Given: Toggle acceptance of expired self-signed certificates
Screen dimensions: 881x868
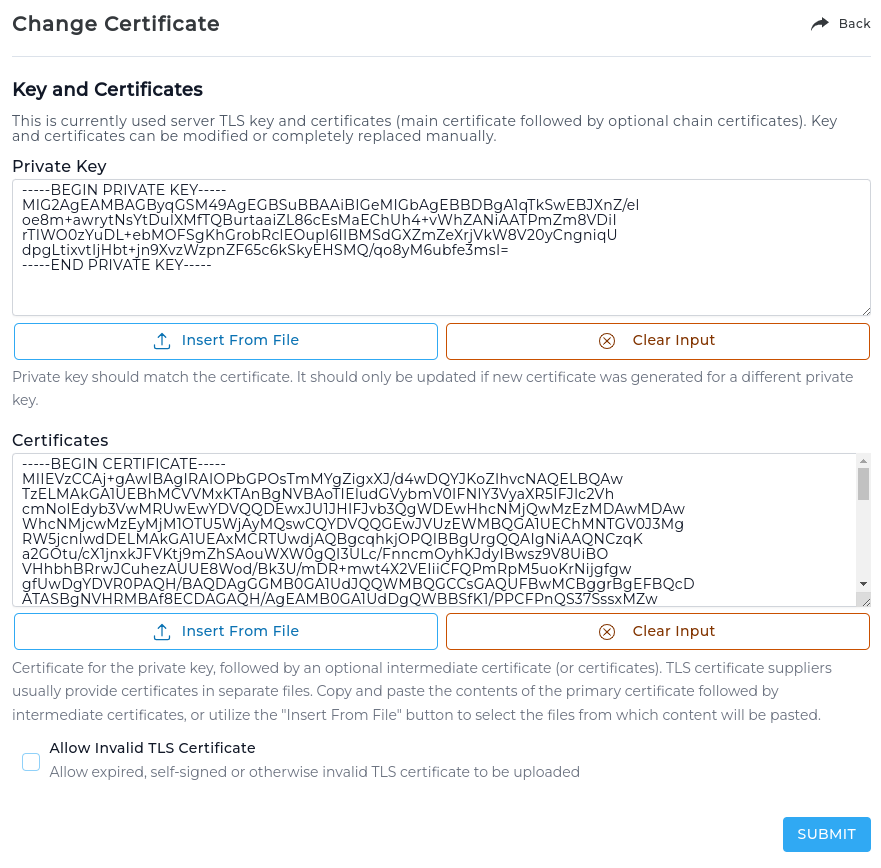Looking at the screenshot, I should [x=30, y=761].
